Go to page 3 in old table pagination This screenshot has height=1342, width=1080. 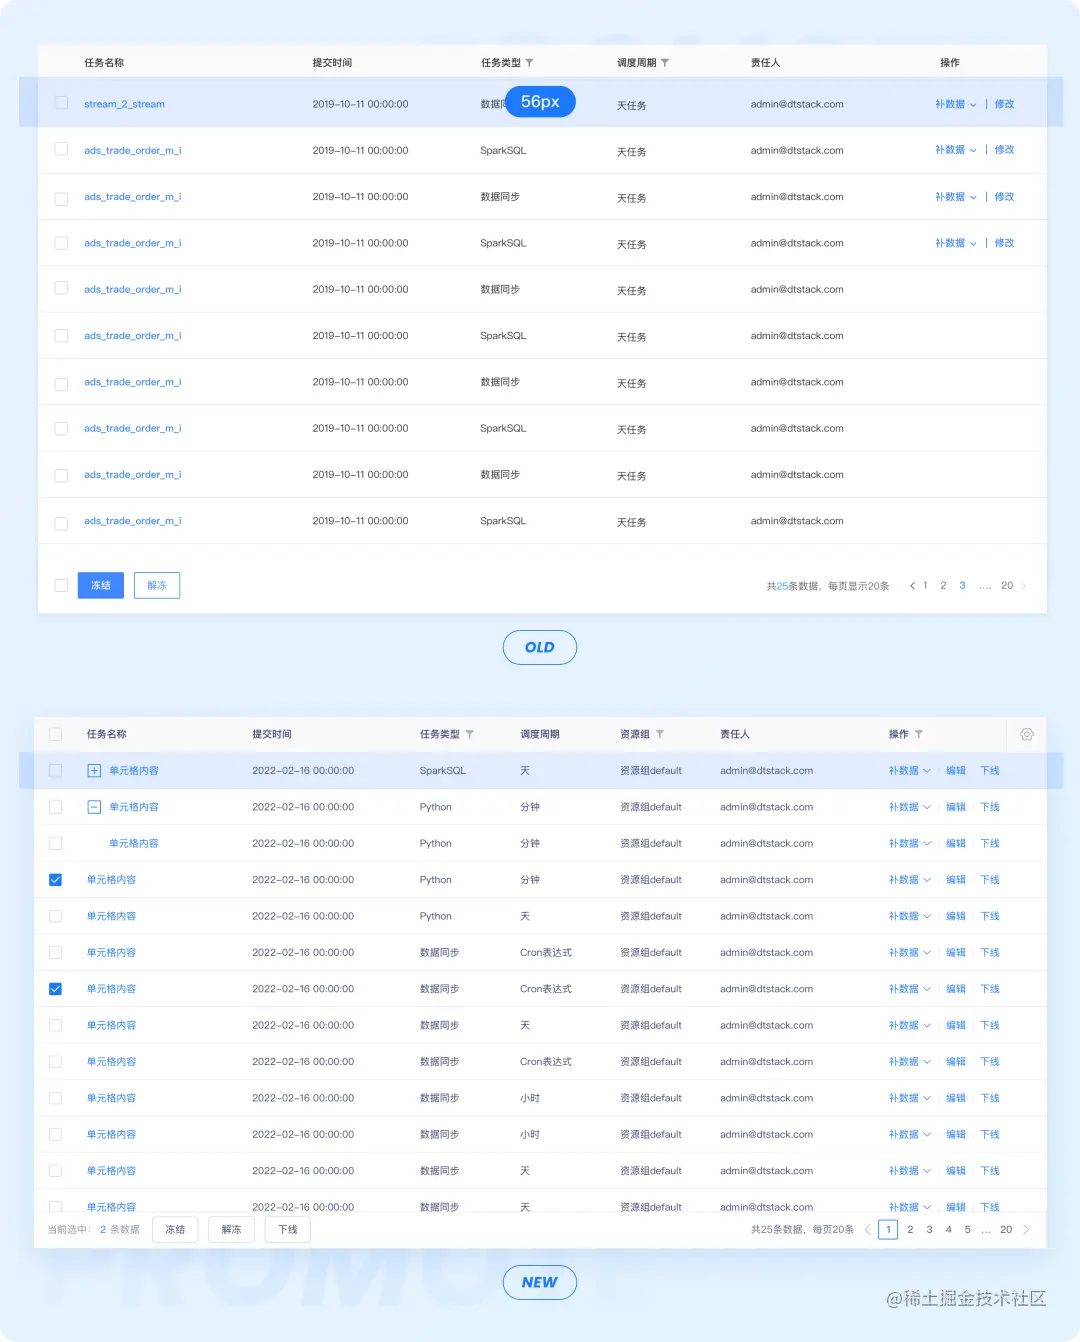coord(962,586)
